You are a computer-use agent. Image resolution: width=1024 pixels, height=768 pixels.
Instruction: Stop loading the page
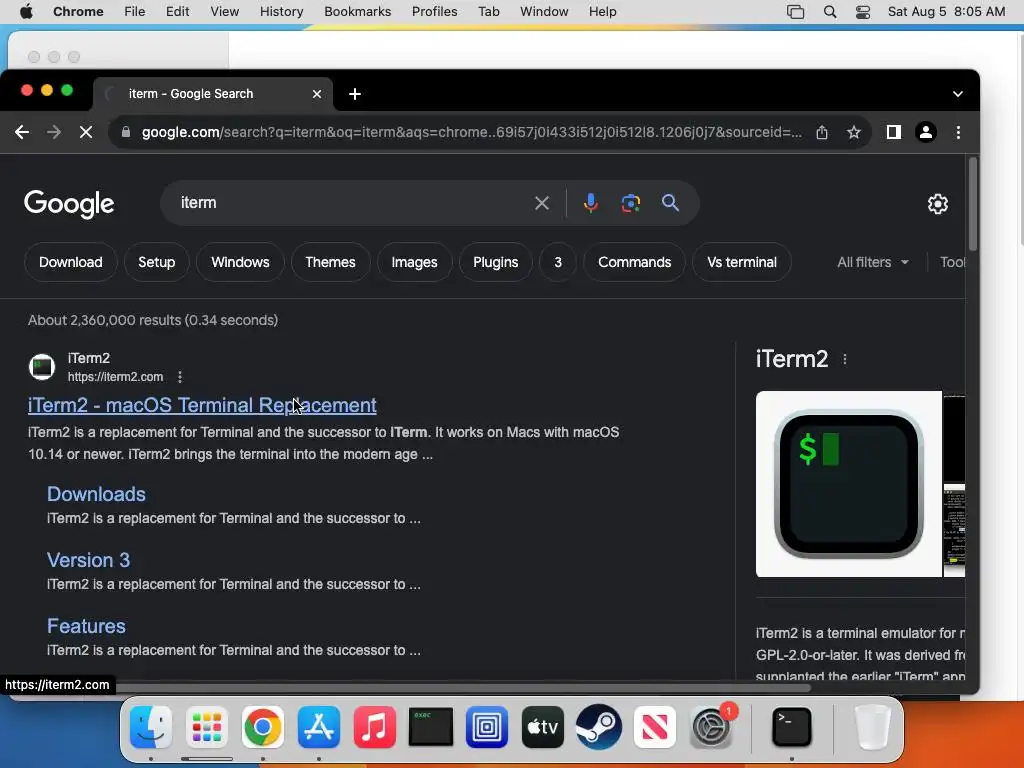pyautogui.click(x=86, y=133)
